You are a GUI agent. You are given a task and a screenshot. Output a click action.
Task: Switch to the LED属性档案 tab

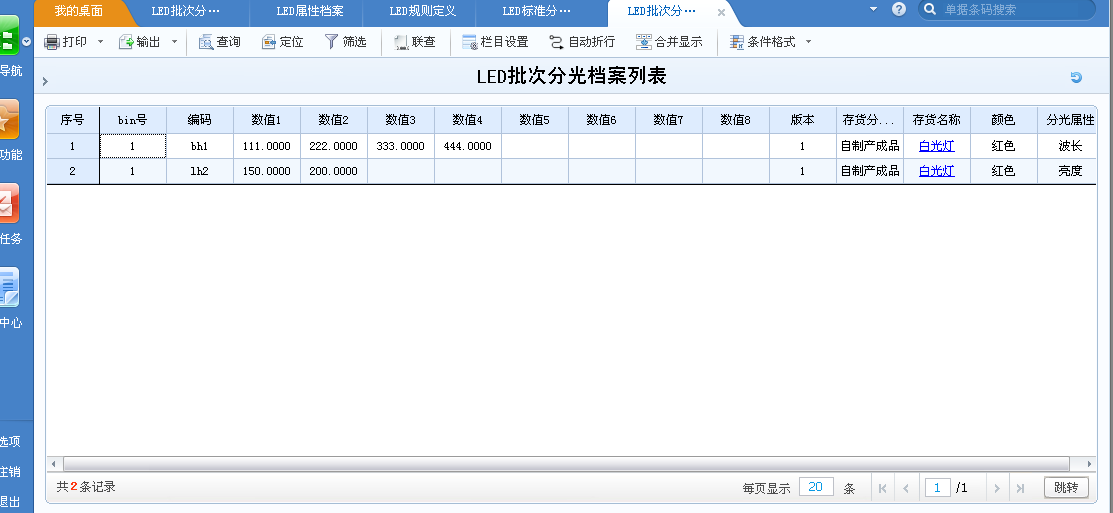(310, 11)
